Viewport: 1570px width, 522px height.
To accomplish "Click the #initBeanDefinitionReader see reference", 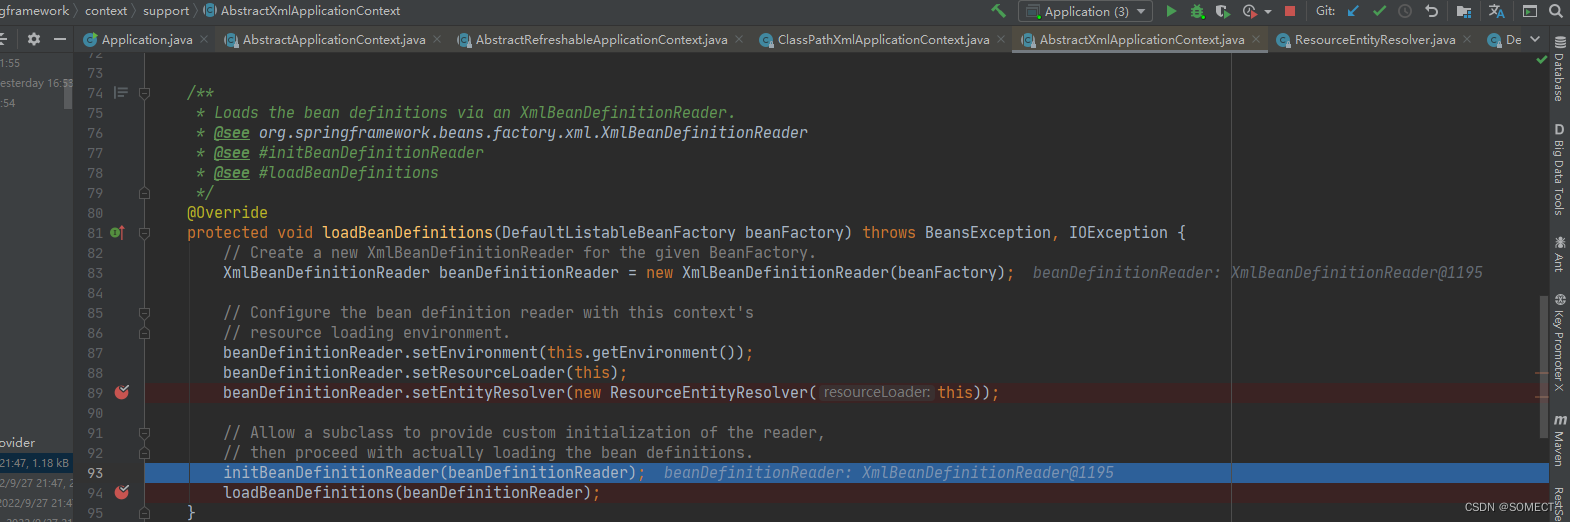I will [x=371, y=153].
